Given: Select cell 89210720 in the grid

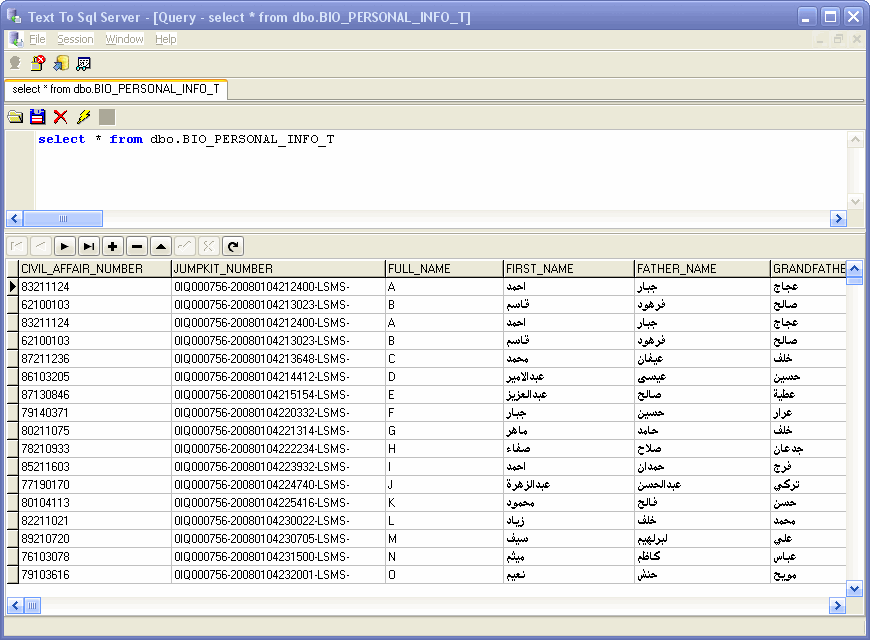Looking at the screenshot, I should coord(95,538).
